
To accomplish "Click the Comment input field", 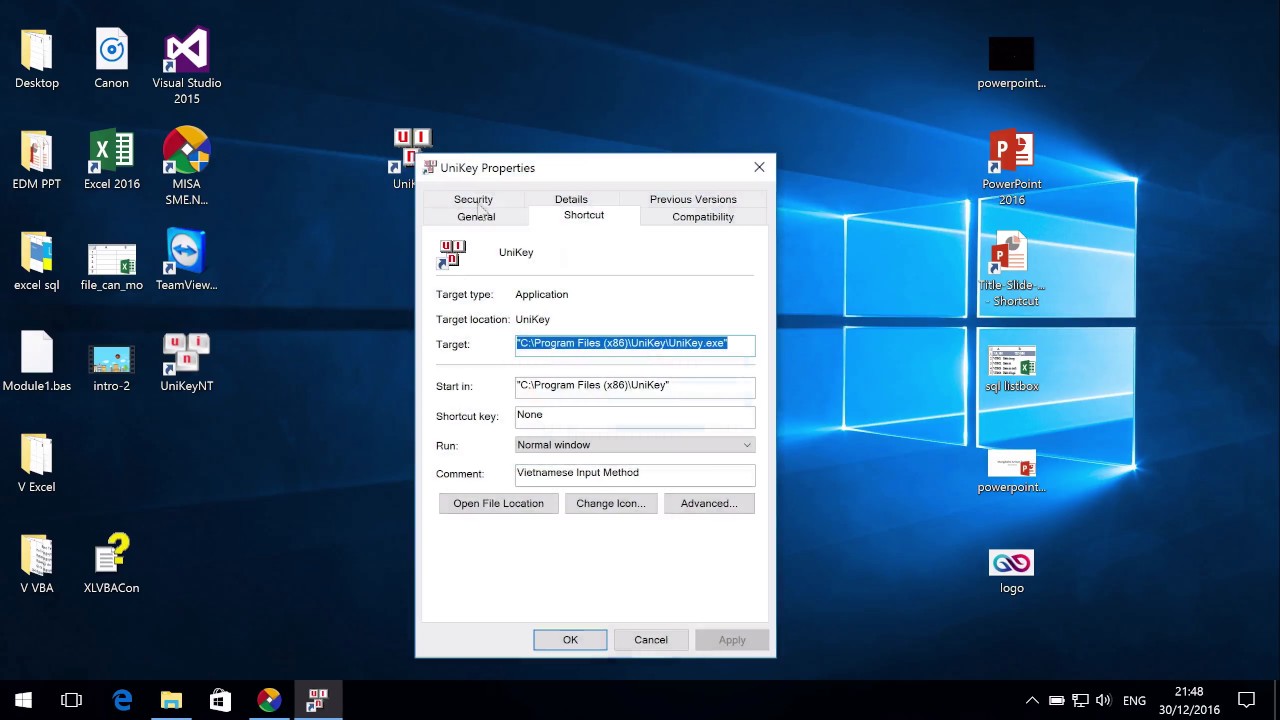I will tap(635, 474).
